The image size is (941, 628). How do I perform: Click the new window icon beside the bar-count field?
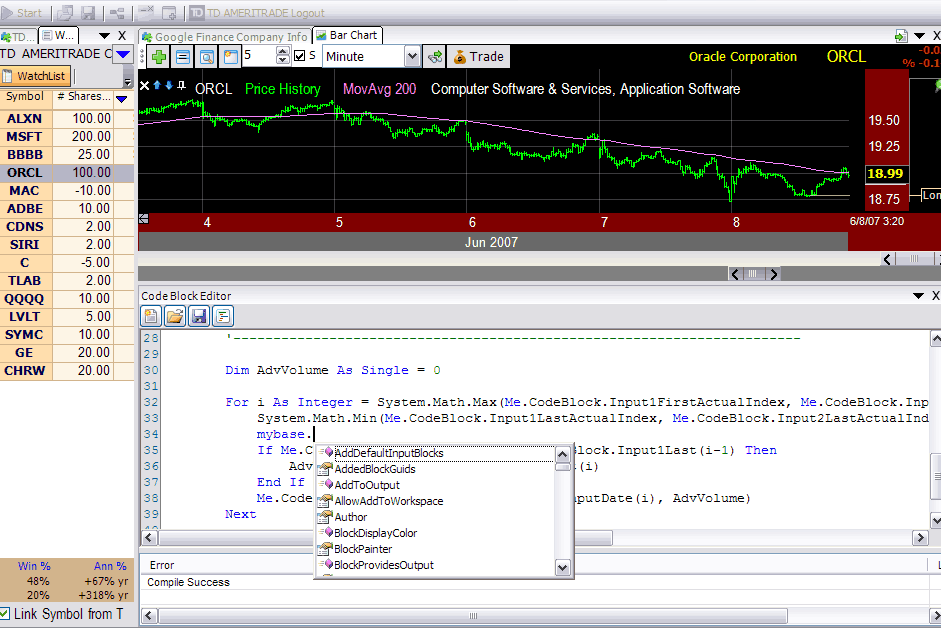point(230,57)
